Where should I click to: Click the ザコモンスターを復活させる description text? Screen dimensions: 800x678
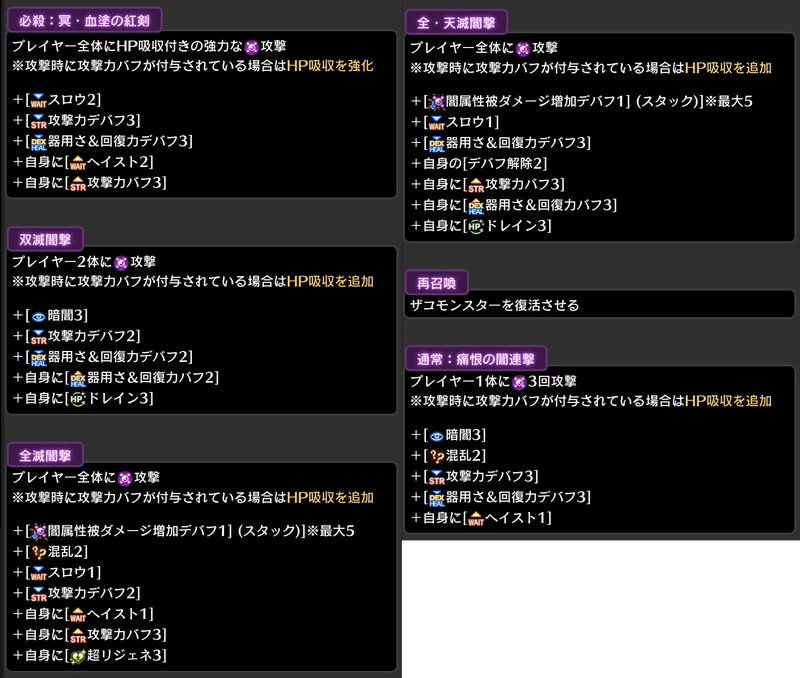pyautogui.click(x=494, y=305)
